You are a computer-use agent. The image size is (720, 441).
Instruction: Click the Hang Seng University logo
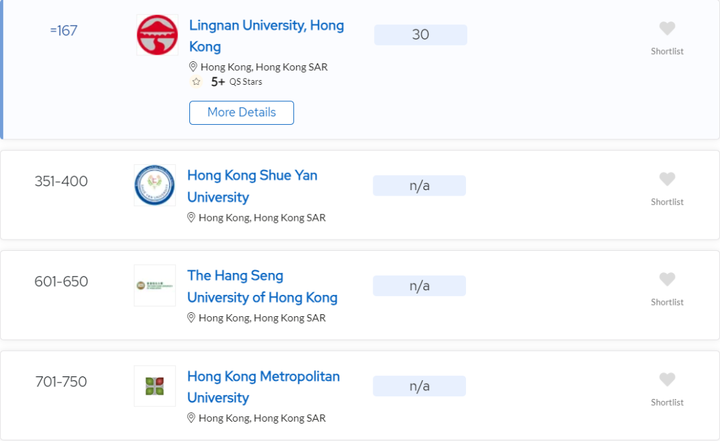pos(154,286)
